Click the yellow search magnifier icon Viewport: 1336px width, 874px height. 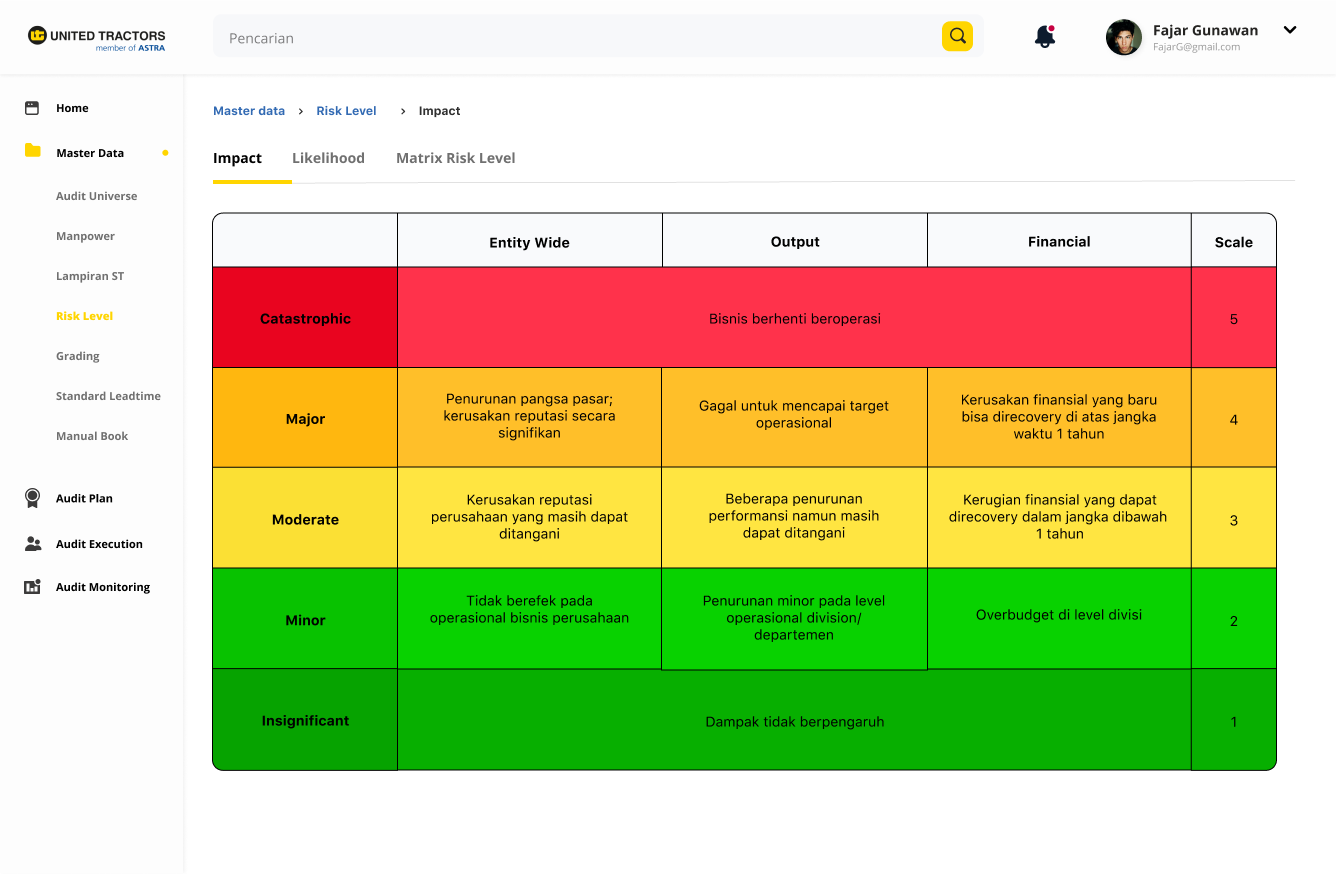coord(957,37)
